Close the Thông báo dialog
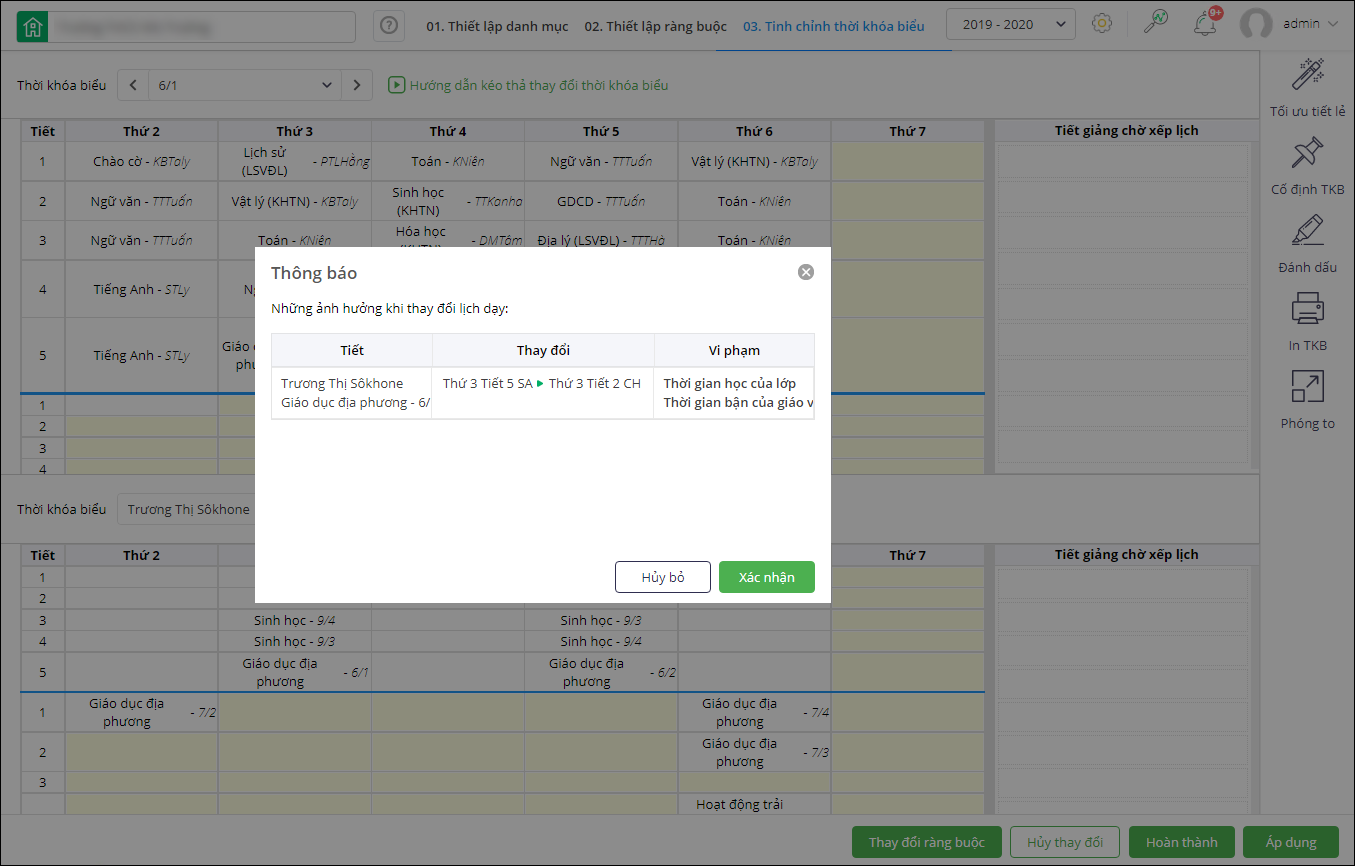1355x866 pixels. tap(806, 272)
